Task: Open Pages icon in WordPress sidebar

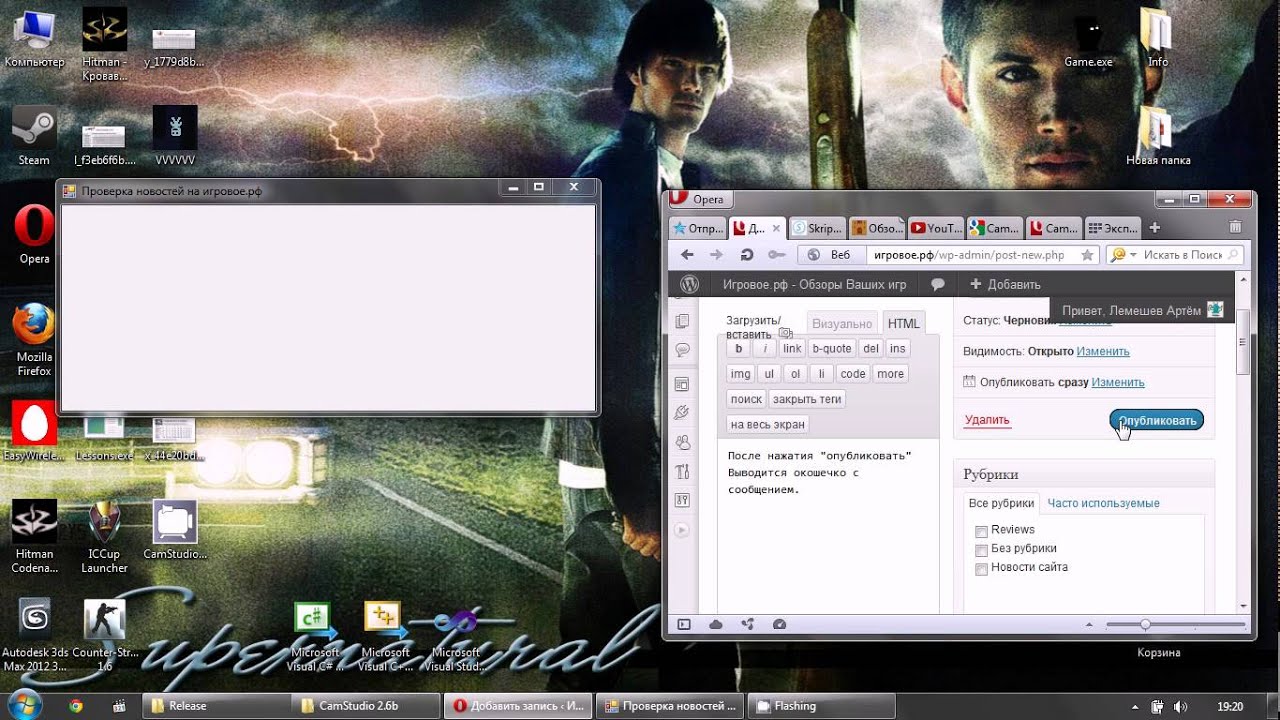Action: pos(683,321)
